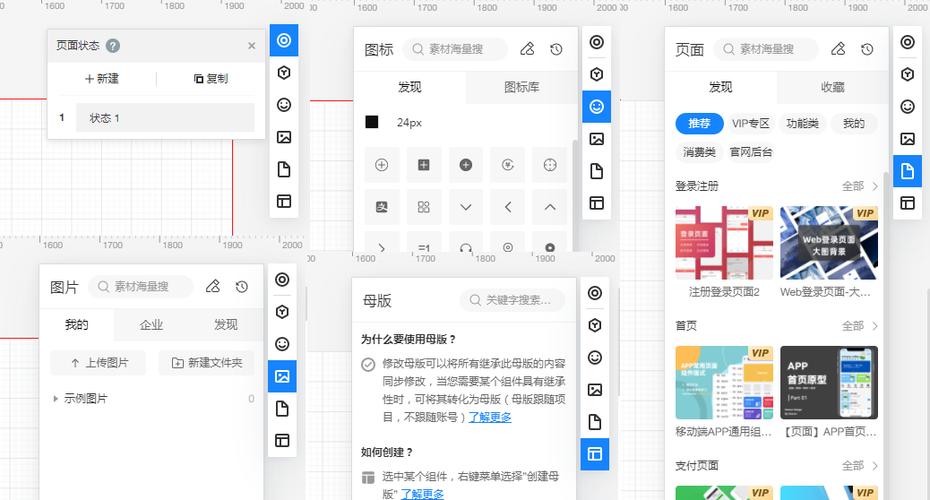Click the eraser icon in 页面 panel header
This screenshot has width=930, height=500.
click(838, 49)
